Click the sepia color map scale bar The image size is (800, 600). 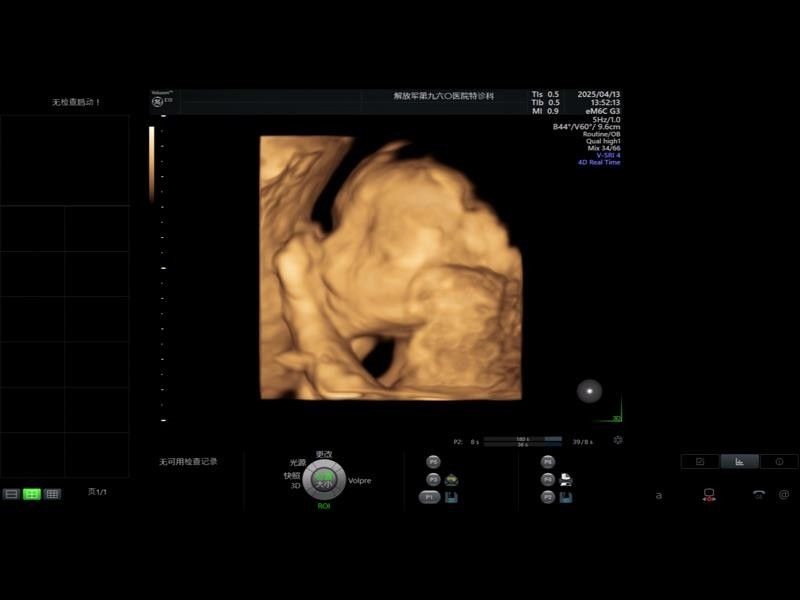(152, 164)
